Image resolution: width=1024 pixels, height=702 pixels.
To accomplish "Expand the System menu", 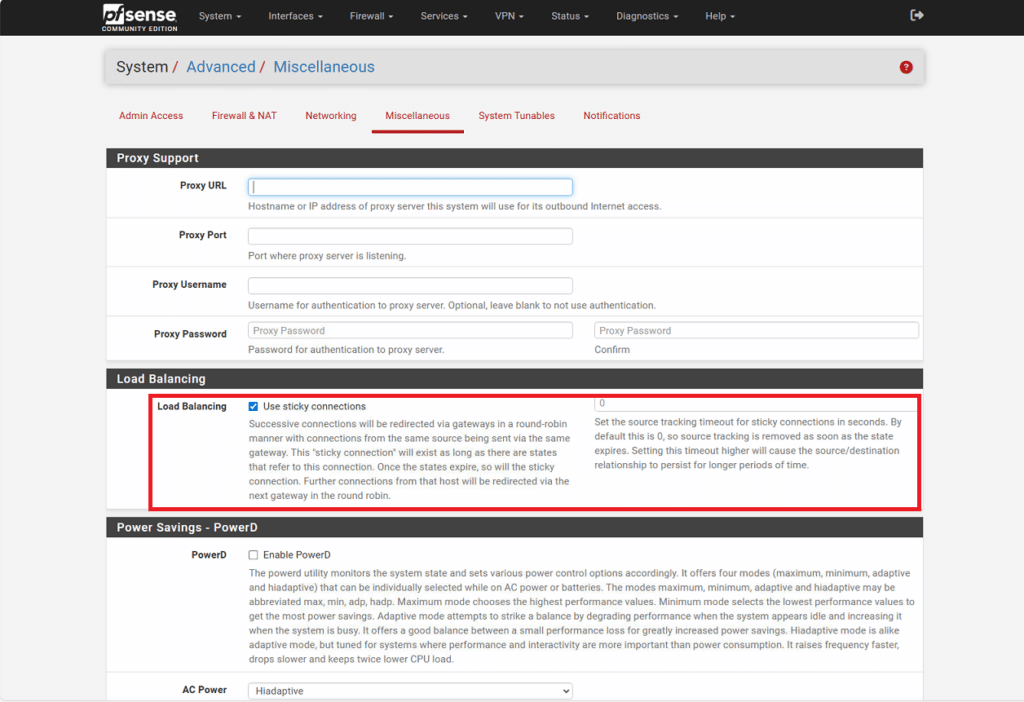I will click(220, 17).
